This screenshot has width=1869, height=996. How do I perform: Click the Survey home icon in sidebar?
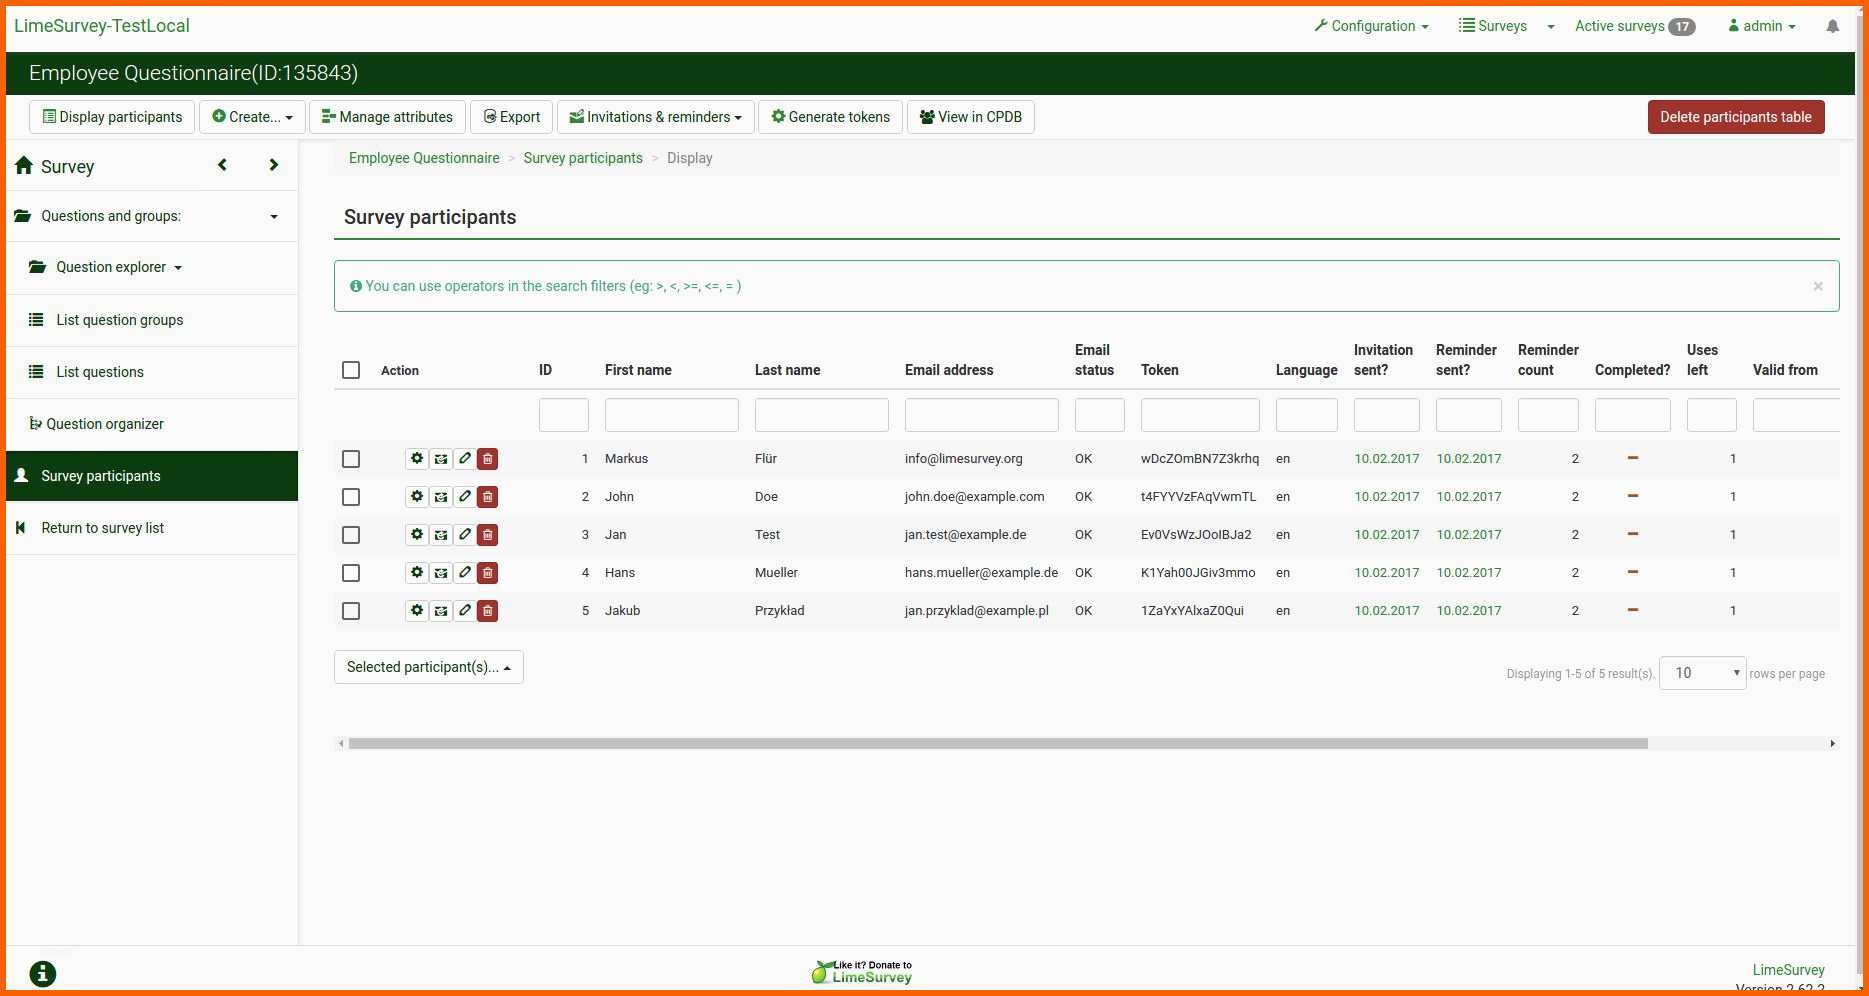point(24,166)
